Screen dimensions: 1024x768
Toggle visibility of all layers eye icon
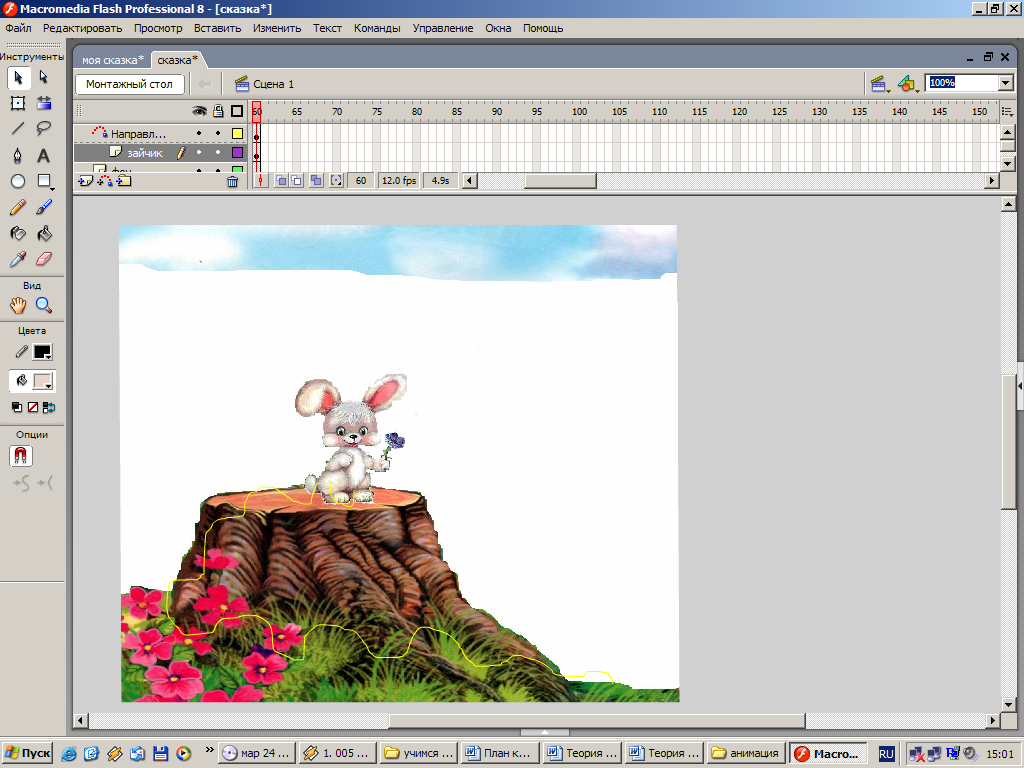pos(199,111)
